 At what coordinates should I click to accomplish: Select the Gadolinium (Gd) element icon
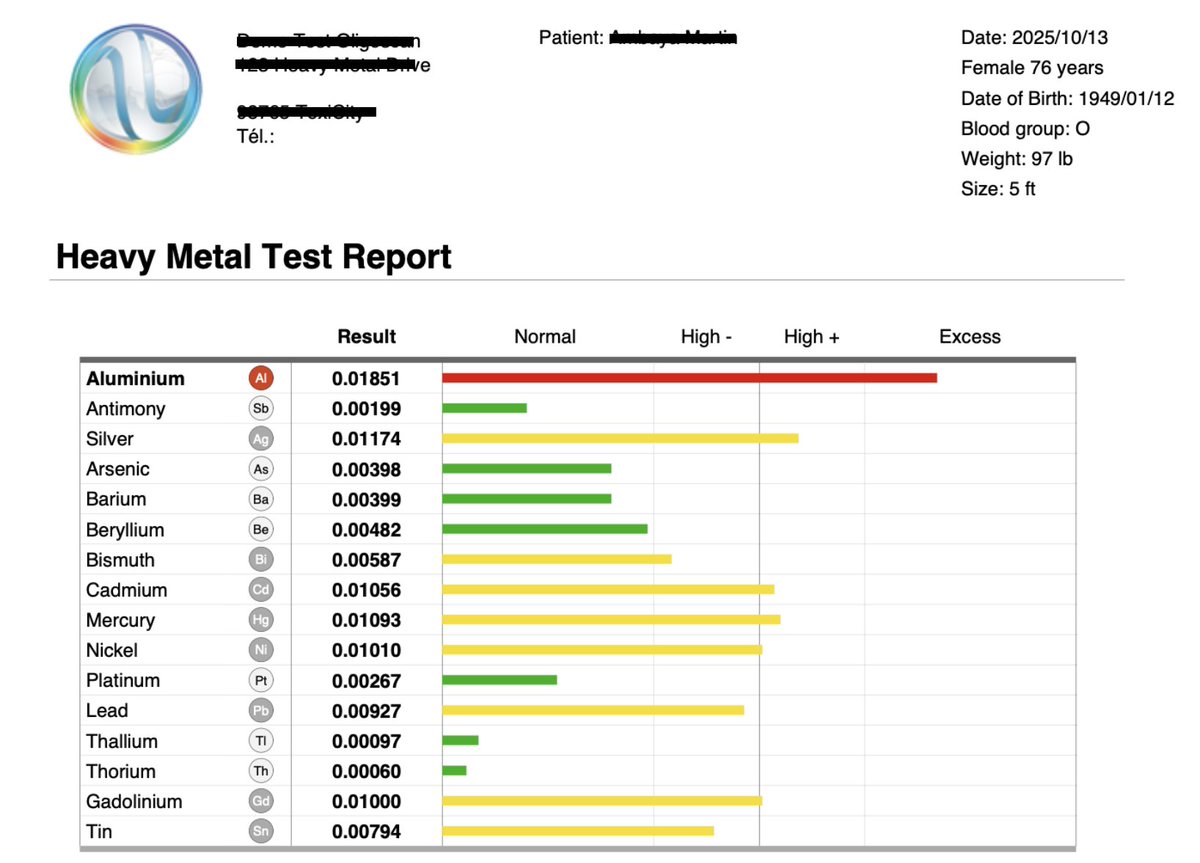tap(262, 801)
